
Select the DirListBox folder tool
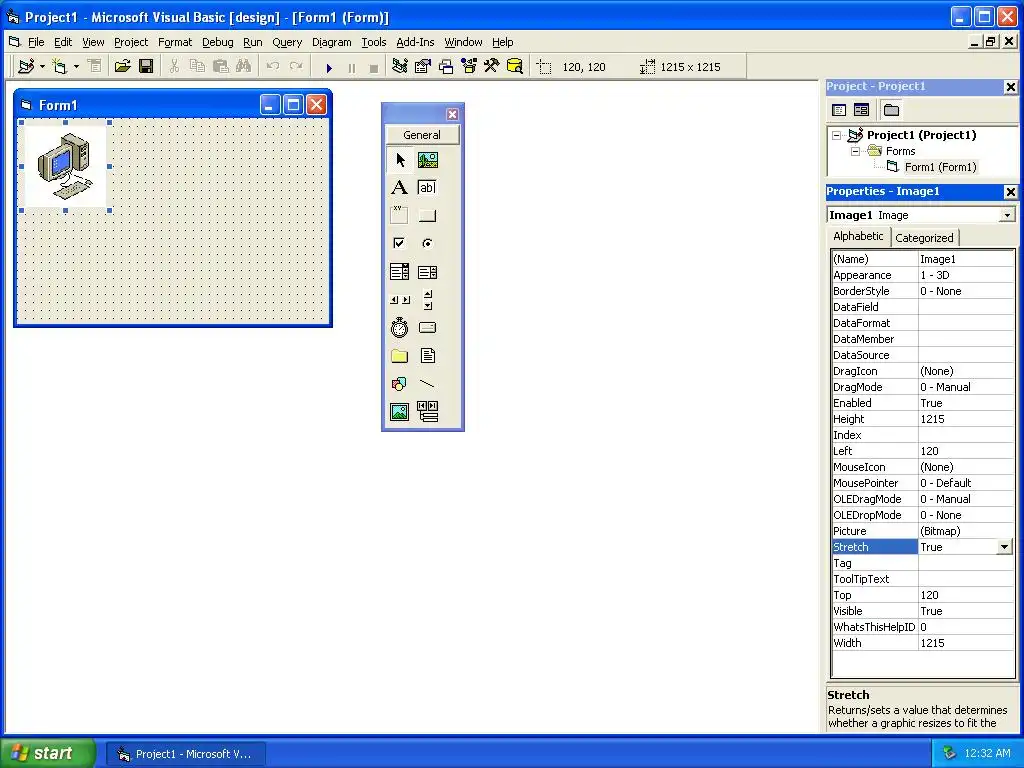pos(400,356)
